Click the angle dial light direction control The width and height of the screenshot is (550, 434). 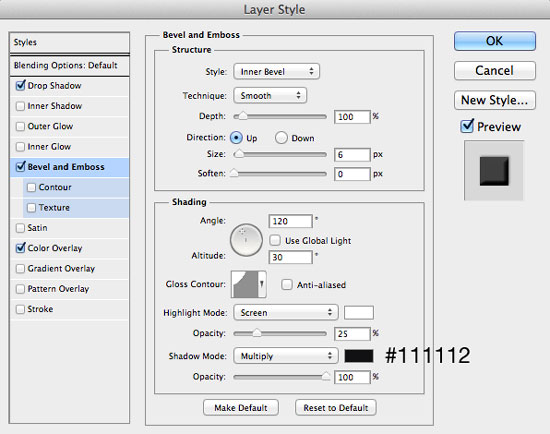click(x=246, y=240)
